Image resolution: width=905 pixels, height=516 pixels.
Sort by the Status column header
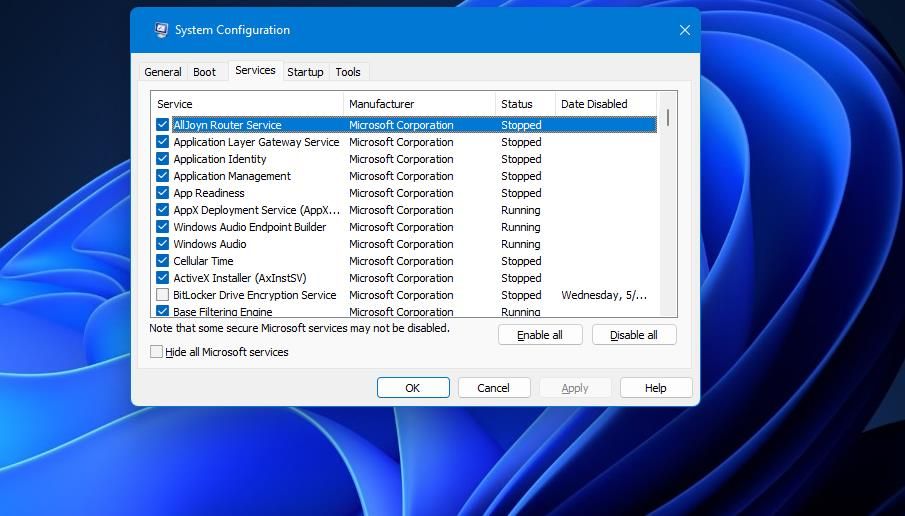click(x=525, y=104)
